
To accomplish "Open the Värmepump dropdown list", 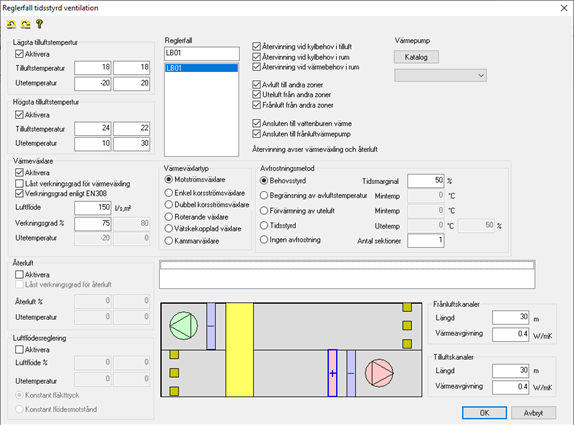I will 440,75.
